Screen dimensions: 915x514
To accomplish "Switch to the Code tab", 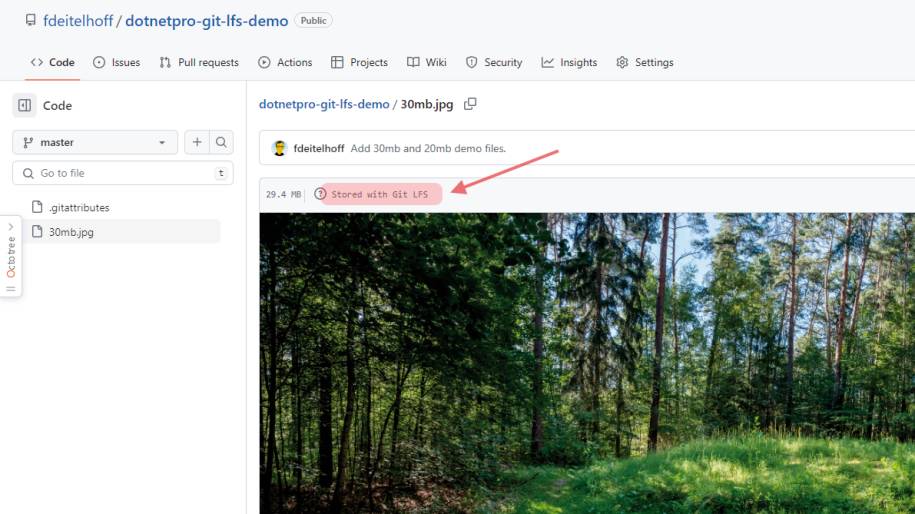I will [53, 62].
